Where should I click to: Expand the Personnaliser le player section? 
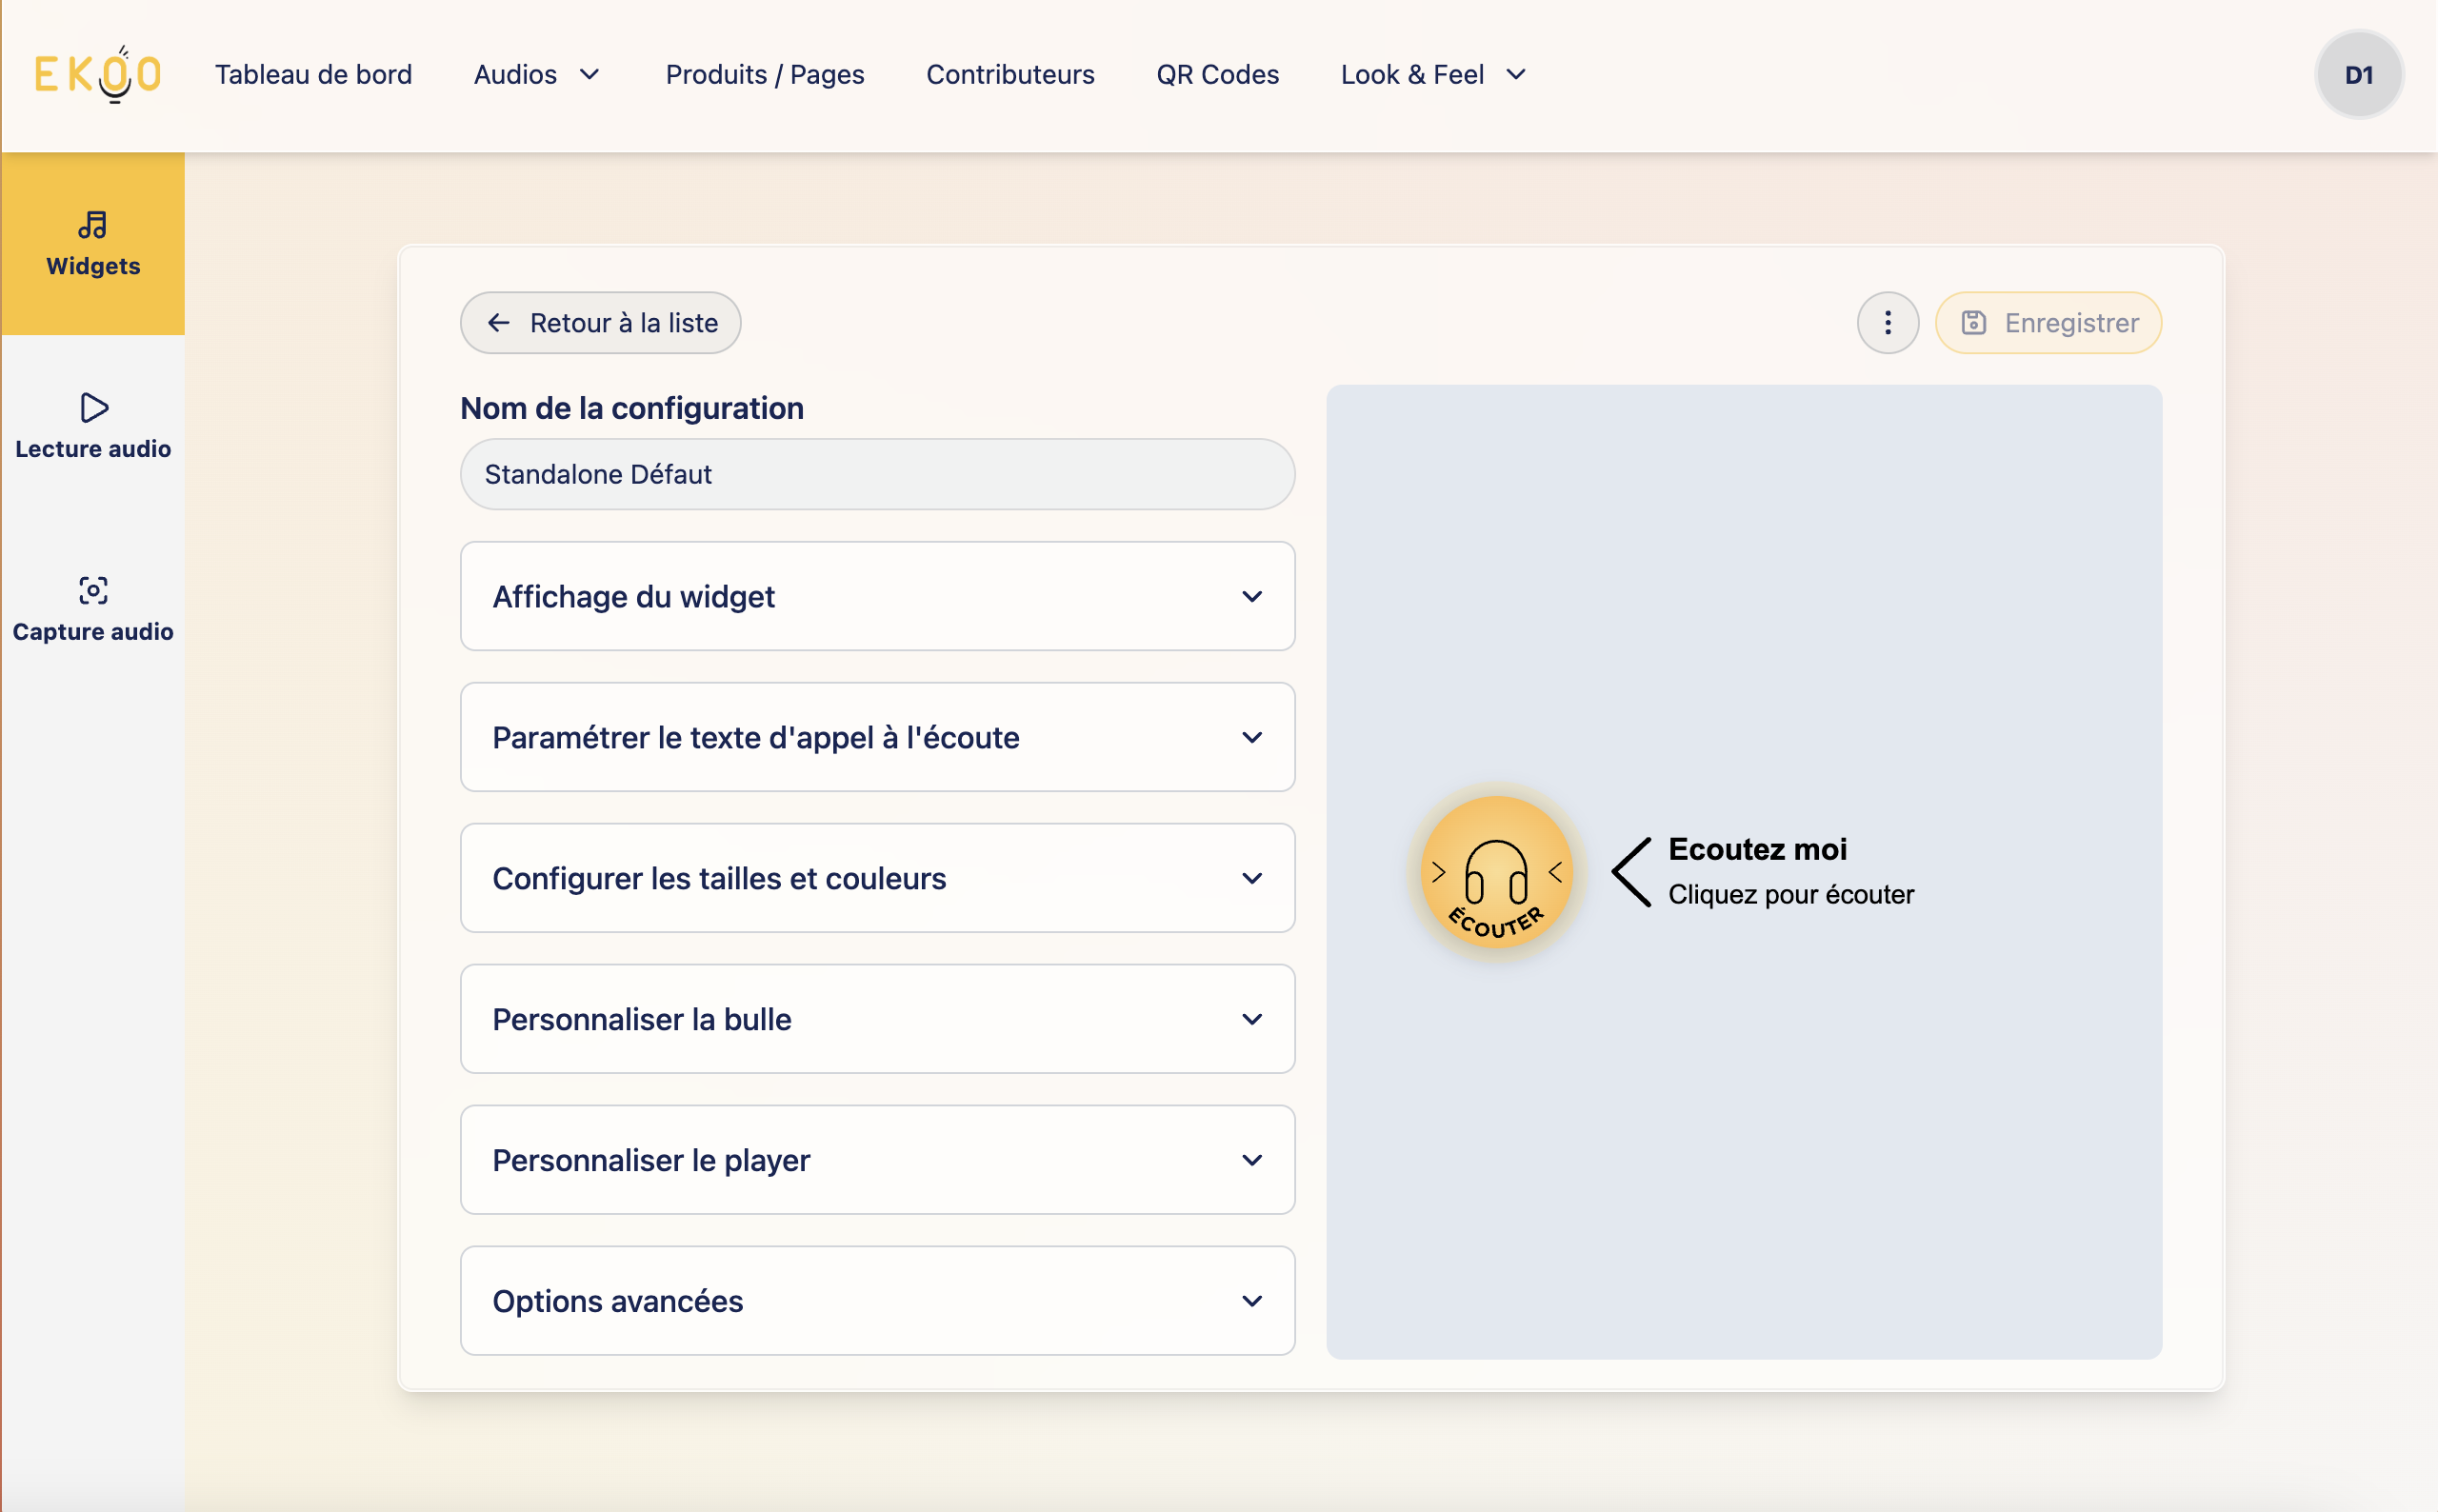[x=877, y=1161]
